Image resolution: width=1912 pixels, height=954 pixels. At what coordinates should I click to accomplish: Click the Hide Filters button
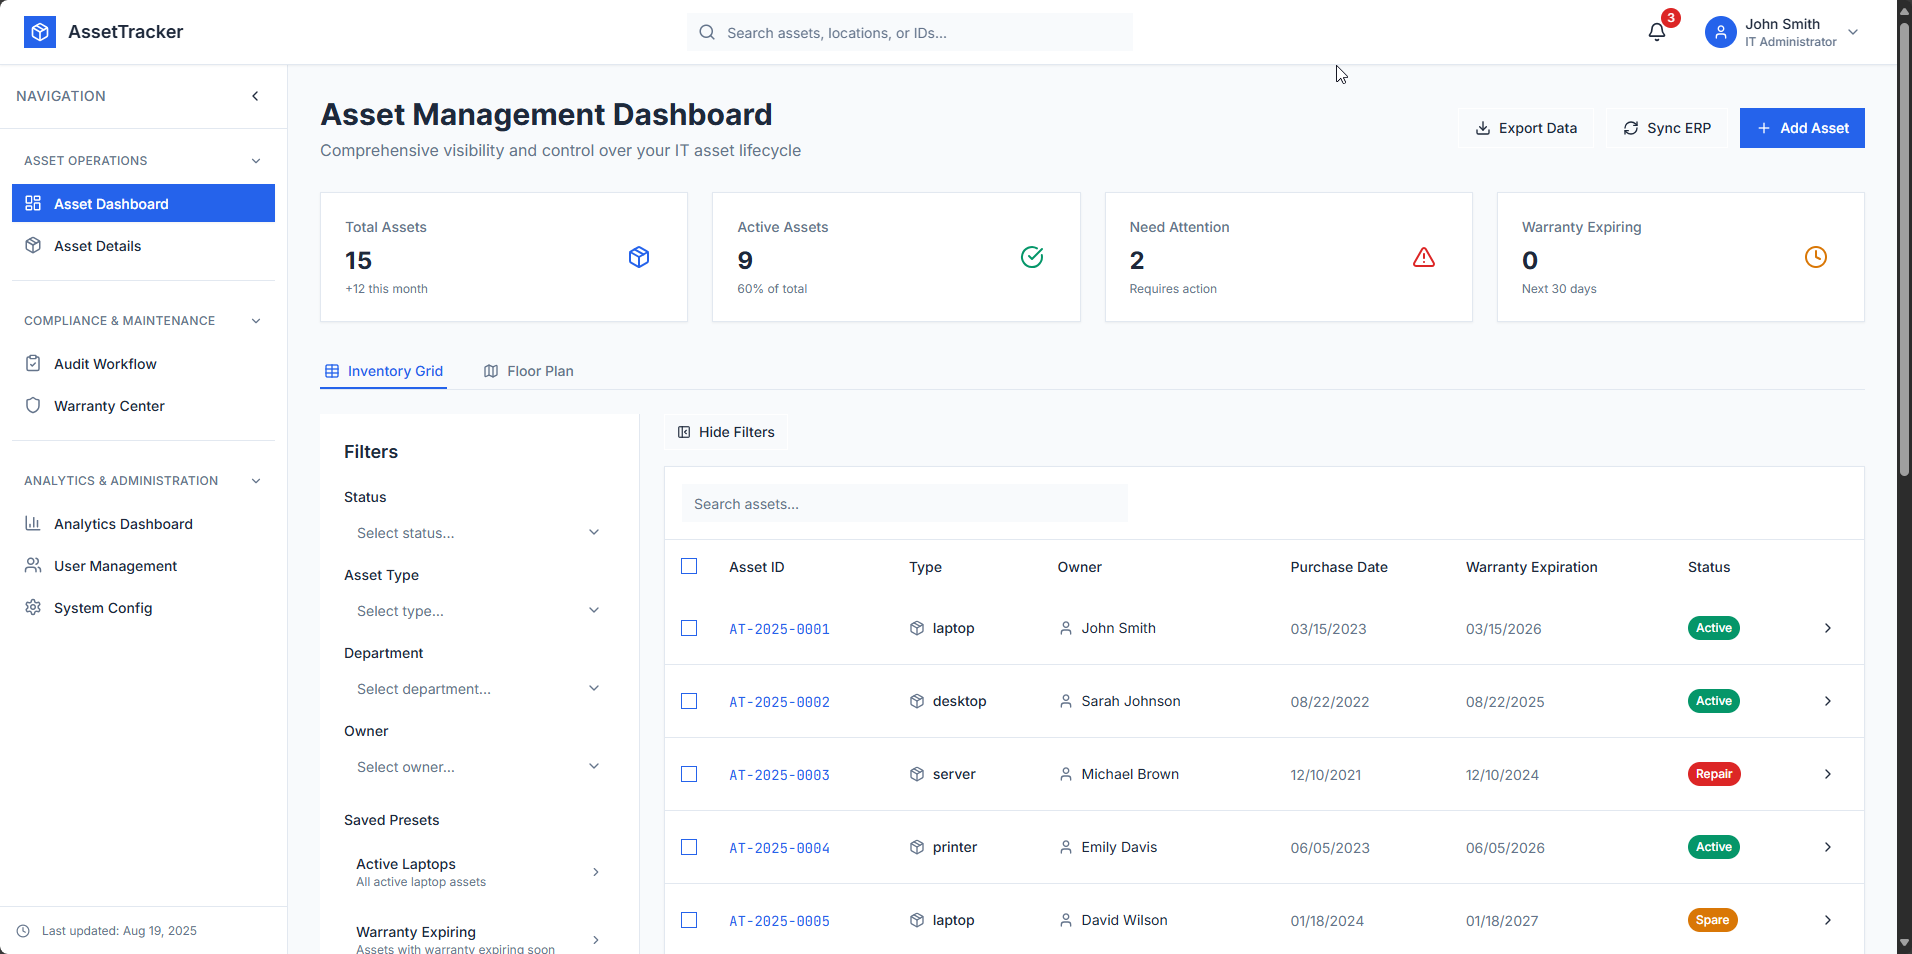726,432
